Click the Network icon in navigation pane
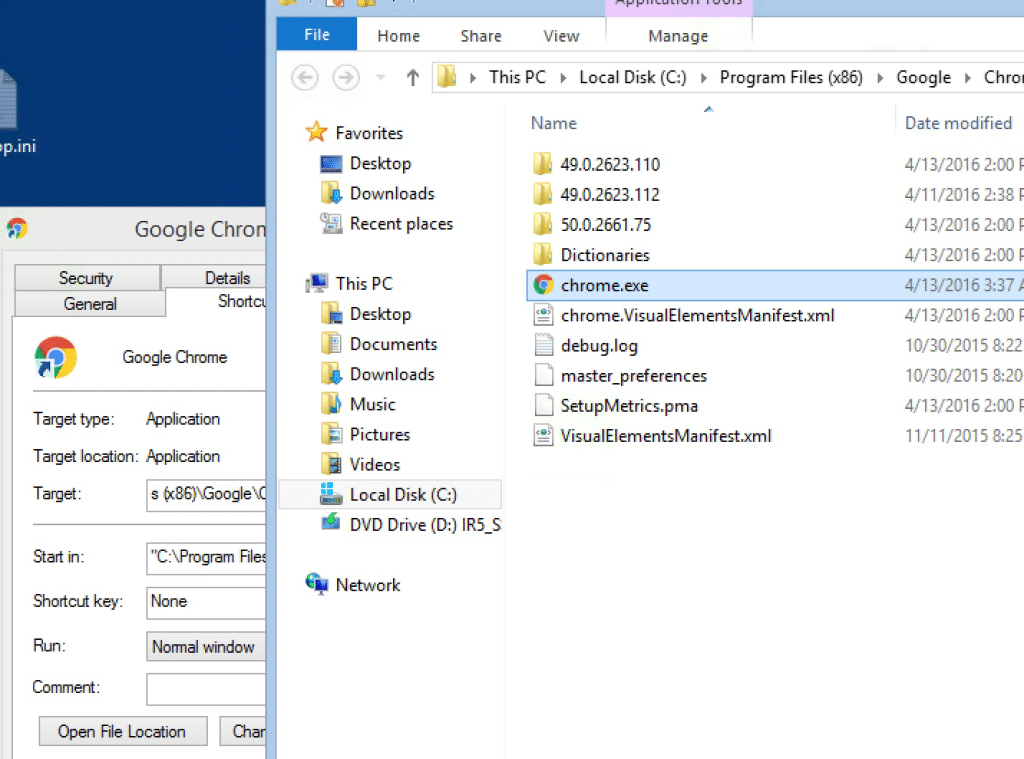This screenshot has width=1024, height=759. click(x=317, y=583)
